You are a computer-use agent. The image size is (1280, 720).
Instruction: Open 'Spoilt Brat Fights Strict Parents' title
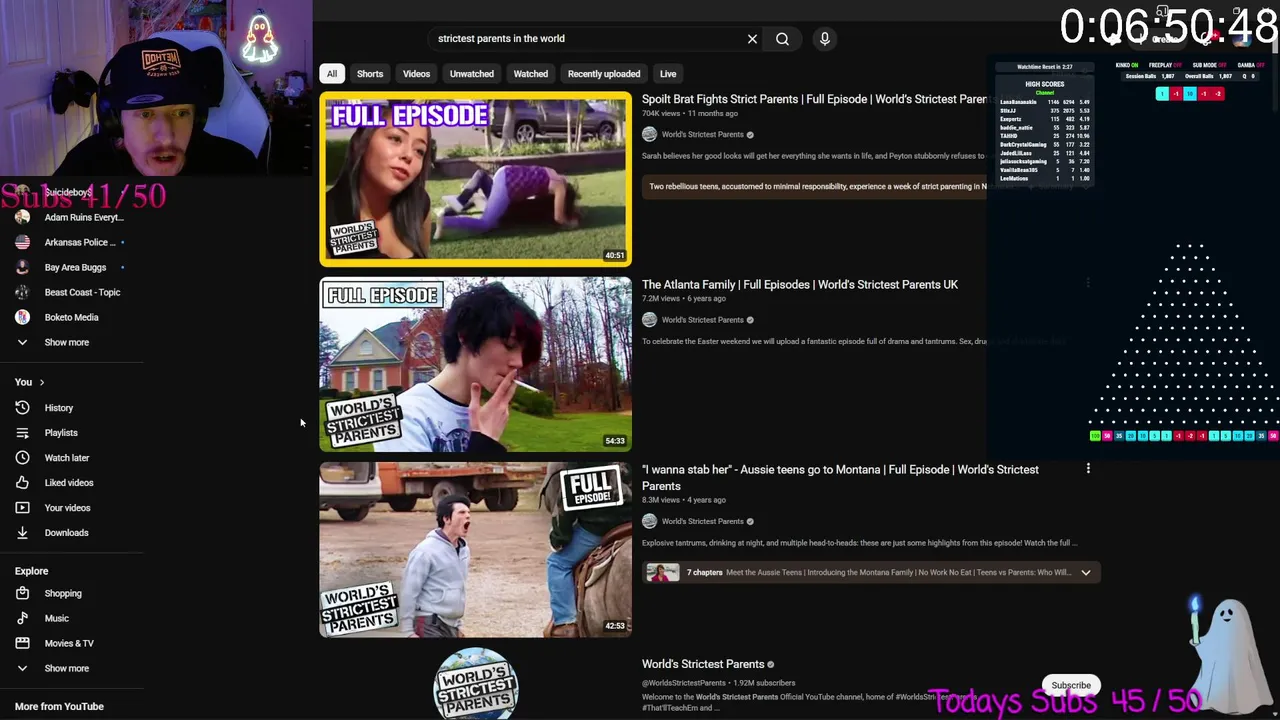[x=814, y=99]
